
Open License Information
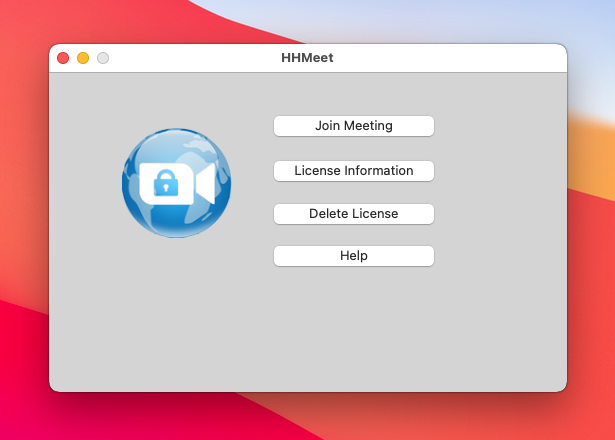(354, 171)
